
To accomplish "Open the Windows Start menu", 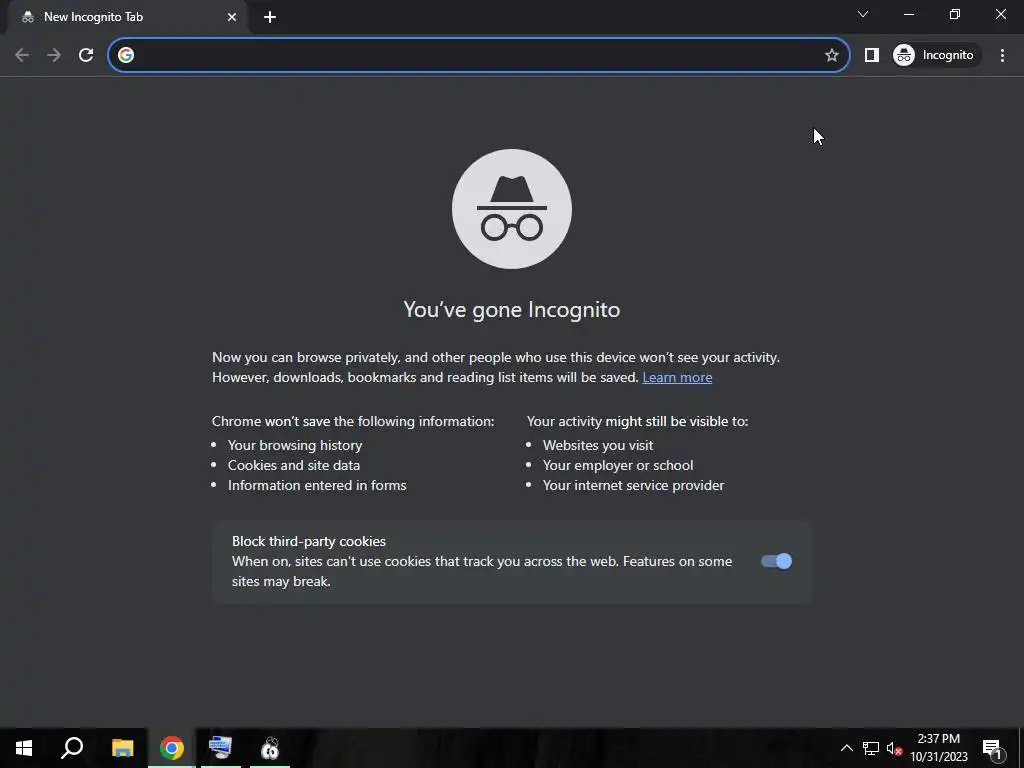I will 24,748.
